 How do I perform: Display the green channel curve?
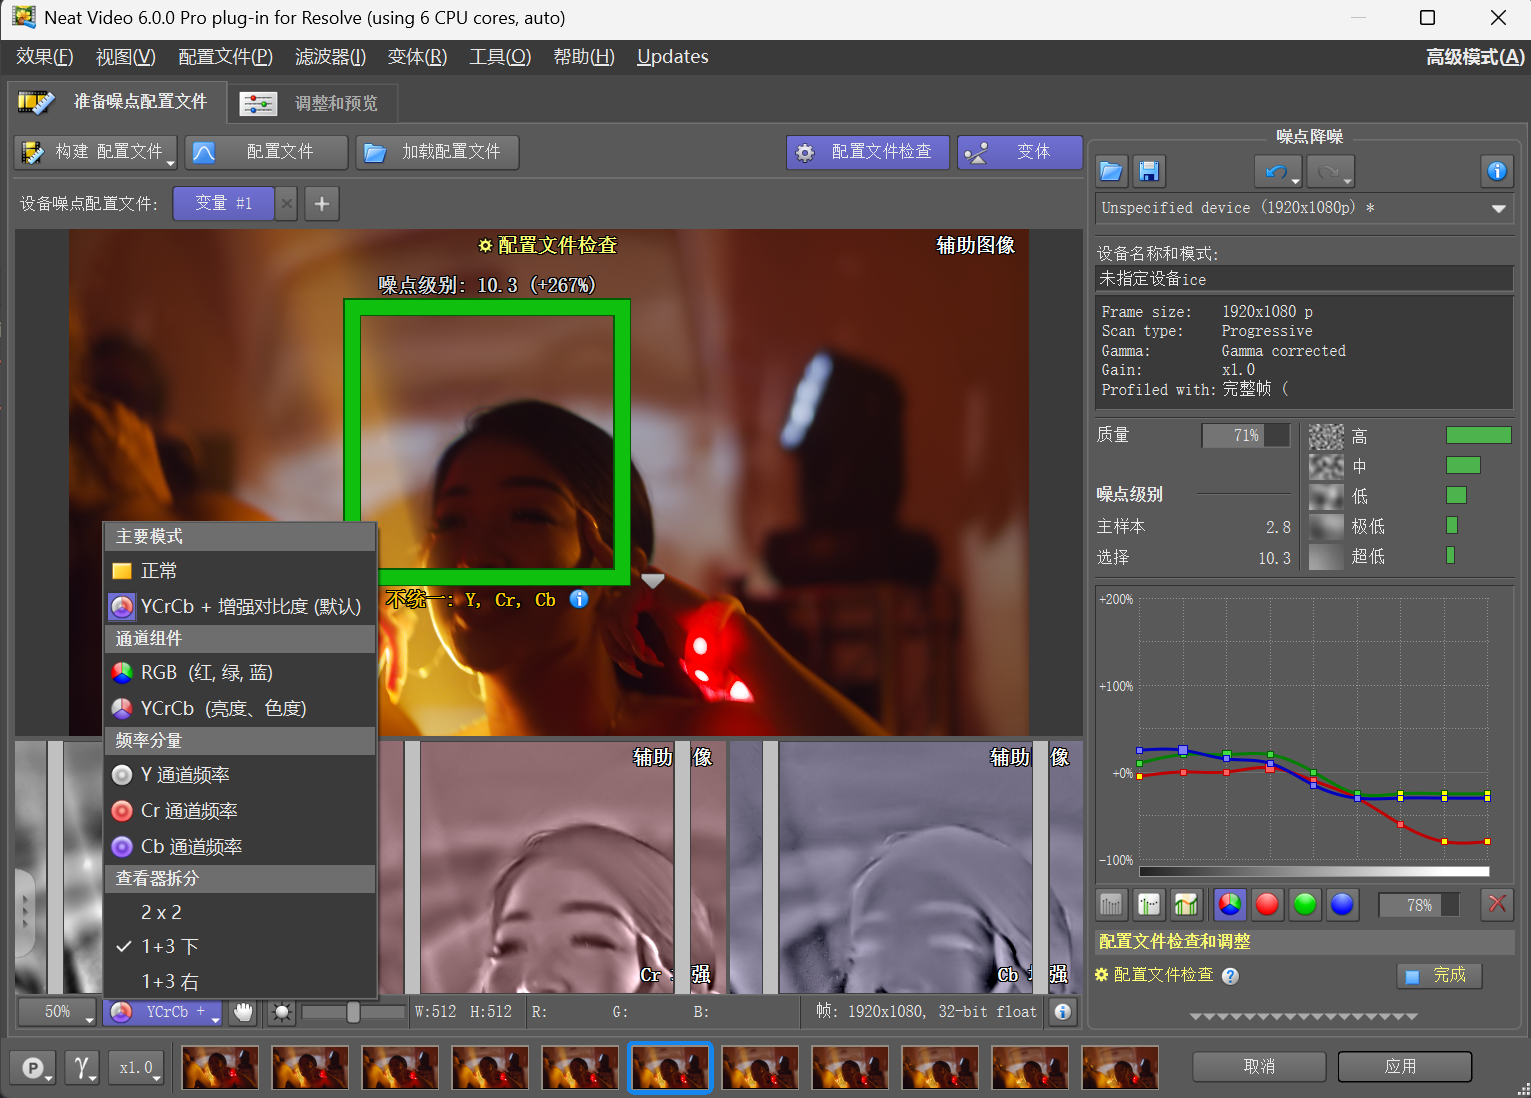click(1305, 905)
